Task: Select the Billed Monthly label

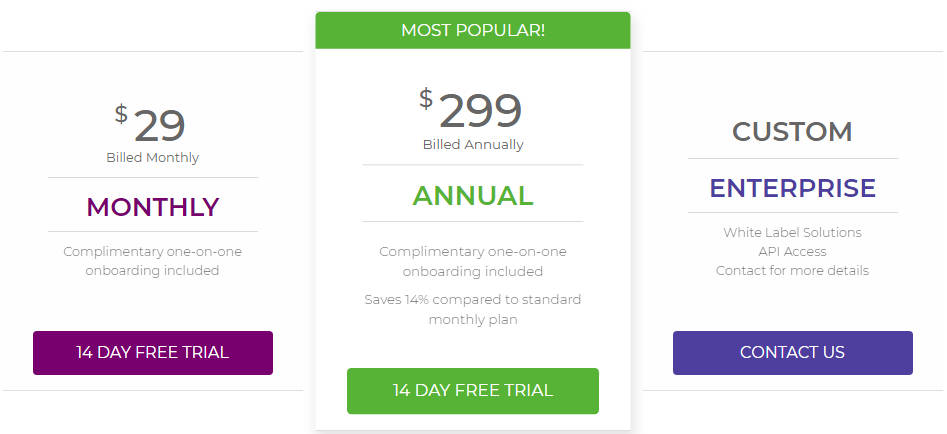Action: pyautogui.click(x=153, y=158)
